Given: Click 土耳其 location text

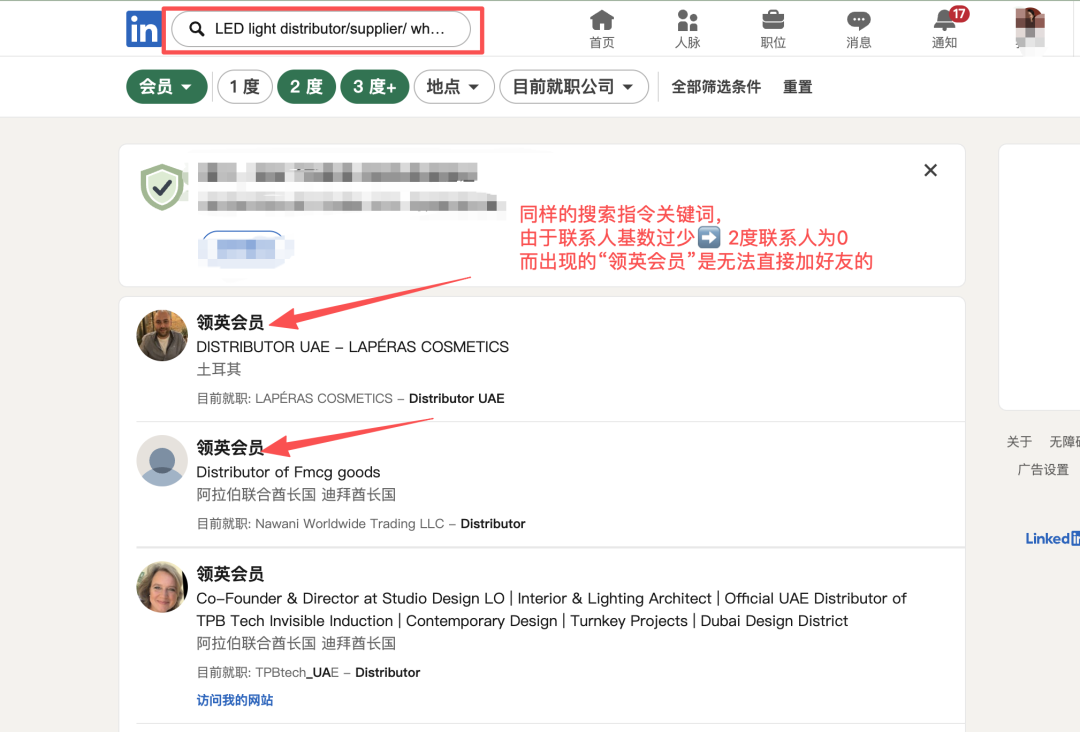Looking at the screenshot, I should pyautogui.click(x=219, y=370).
